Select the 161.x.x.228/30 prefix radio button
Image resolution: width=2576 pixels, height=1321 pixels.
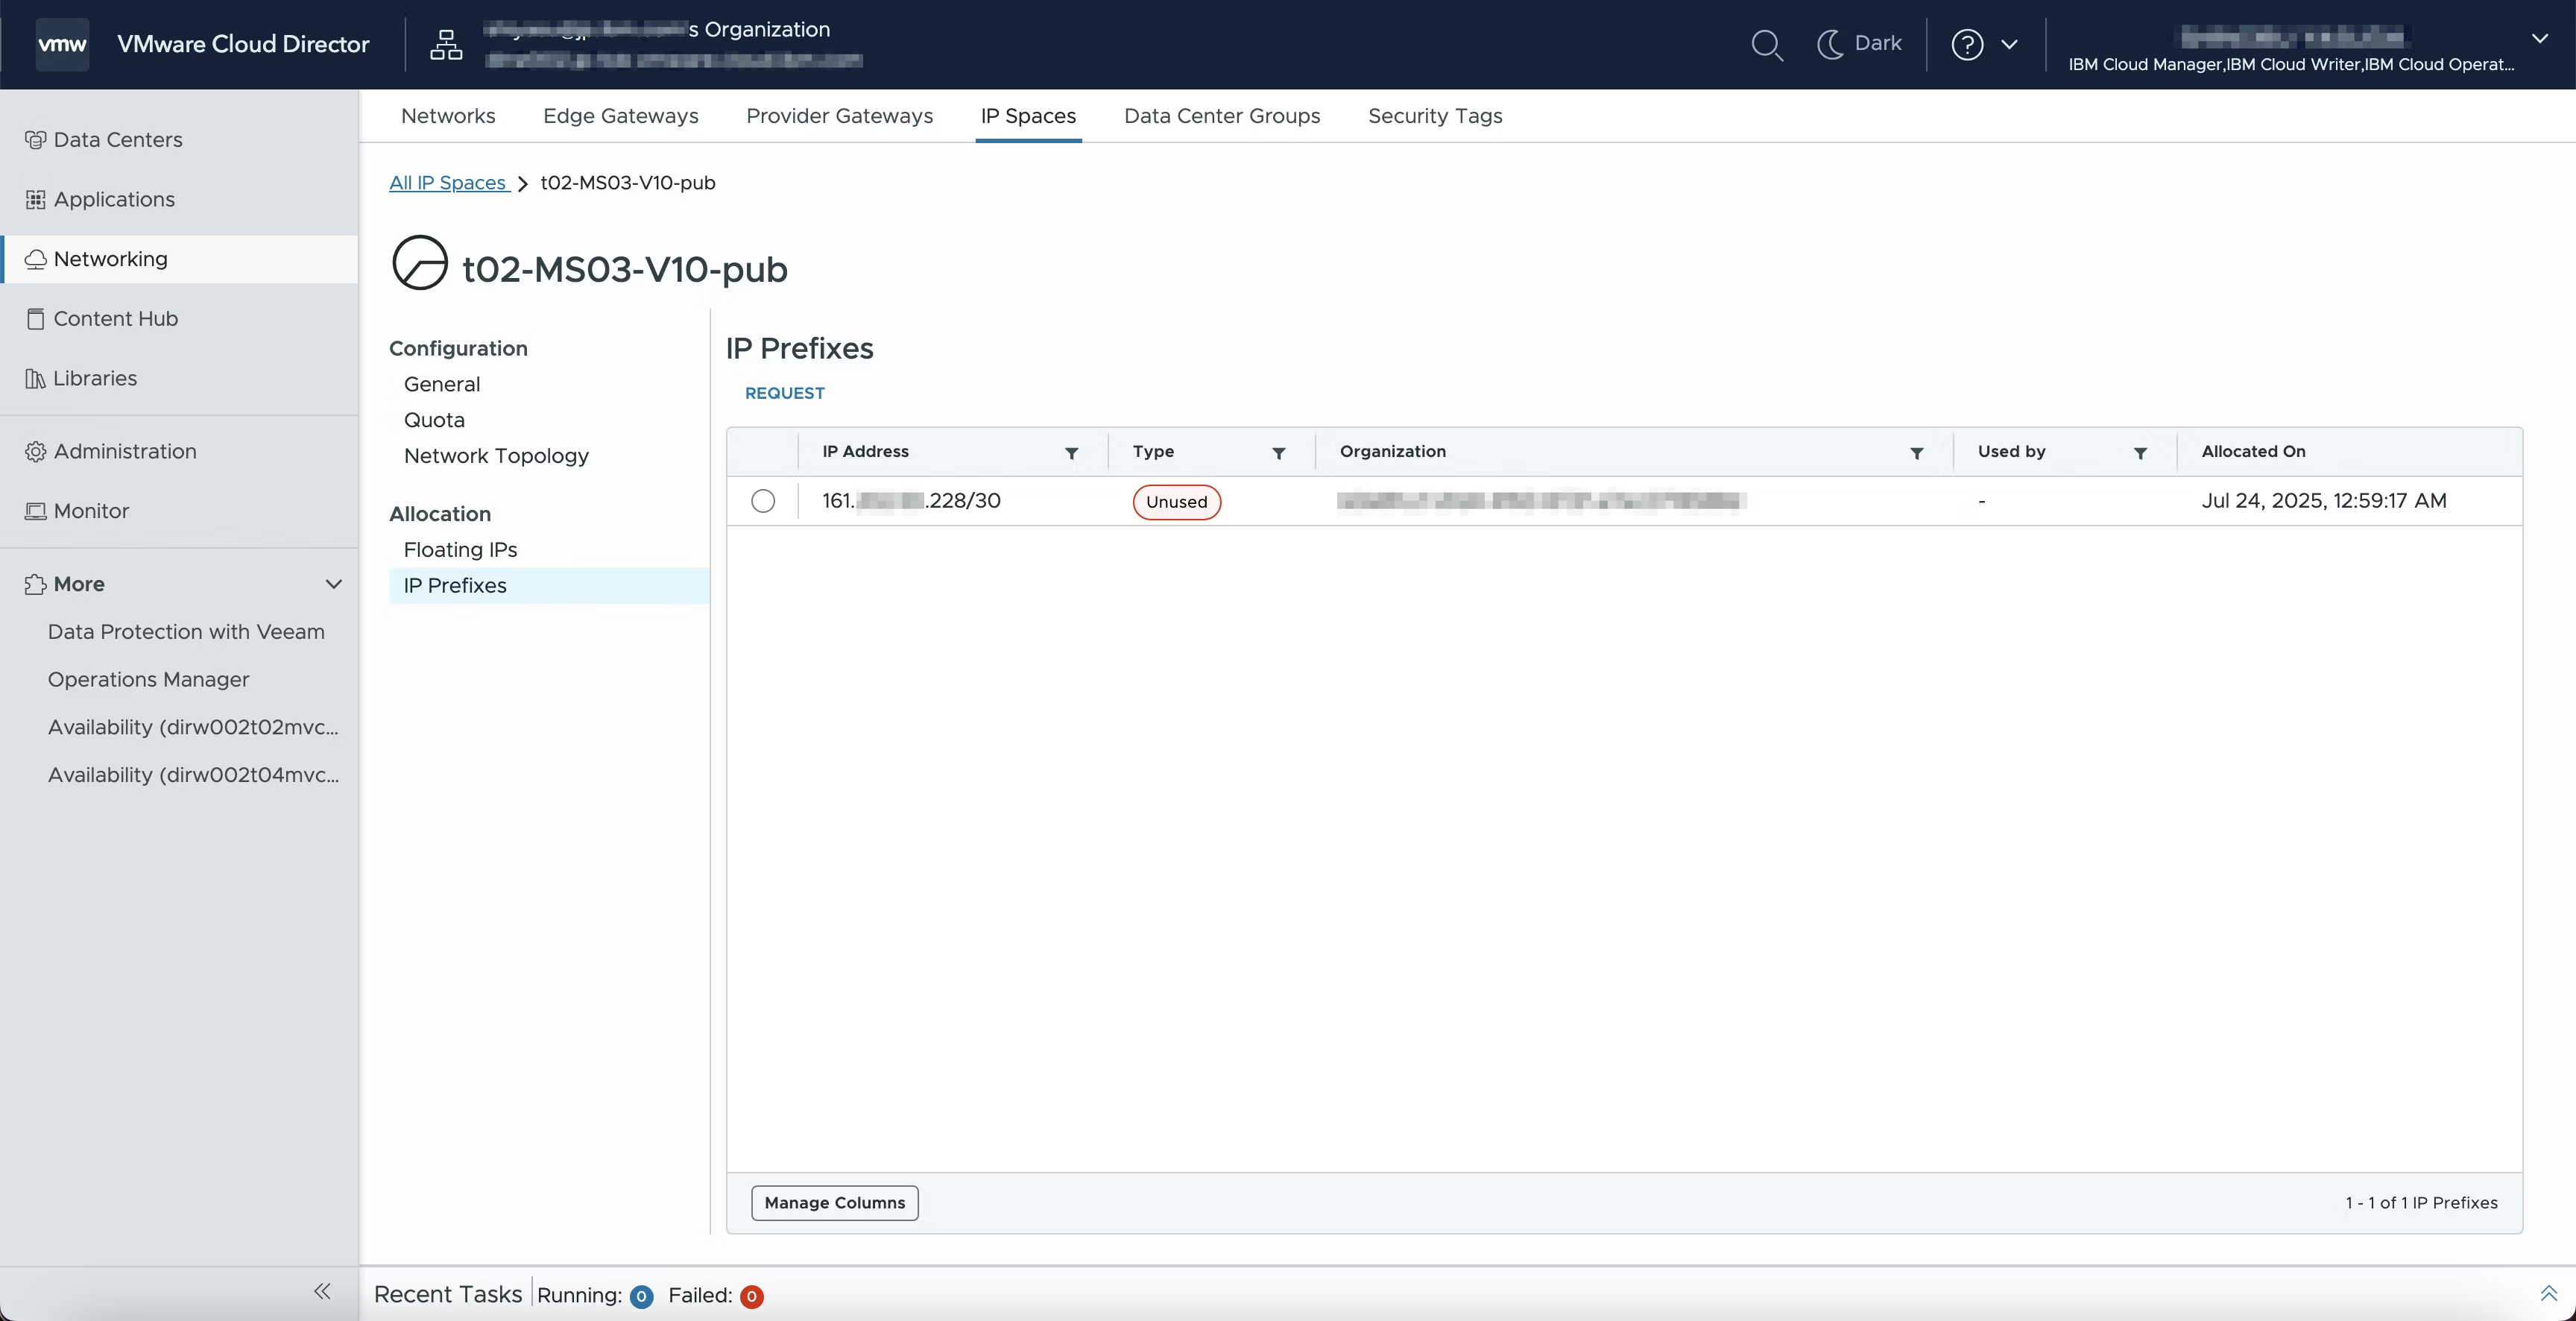click(x=763, y=501)
